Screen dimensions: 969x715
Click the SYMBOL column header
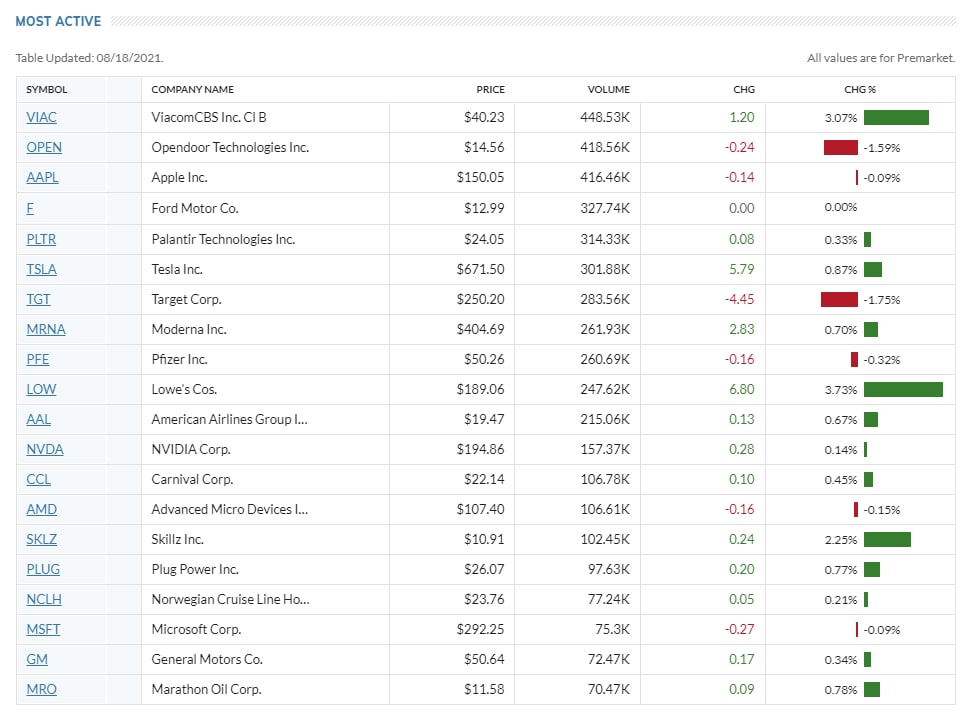(x=47, y=90)
